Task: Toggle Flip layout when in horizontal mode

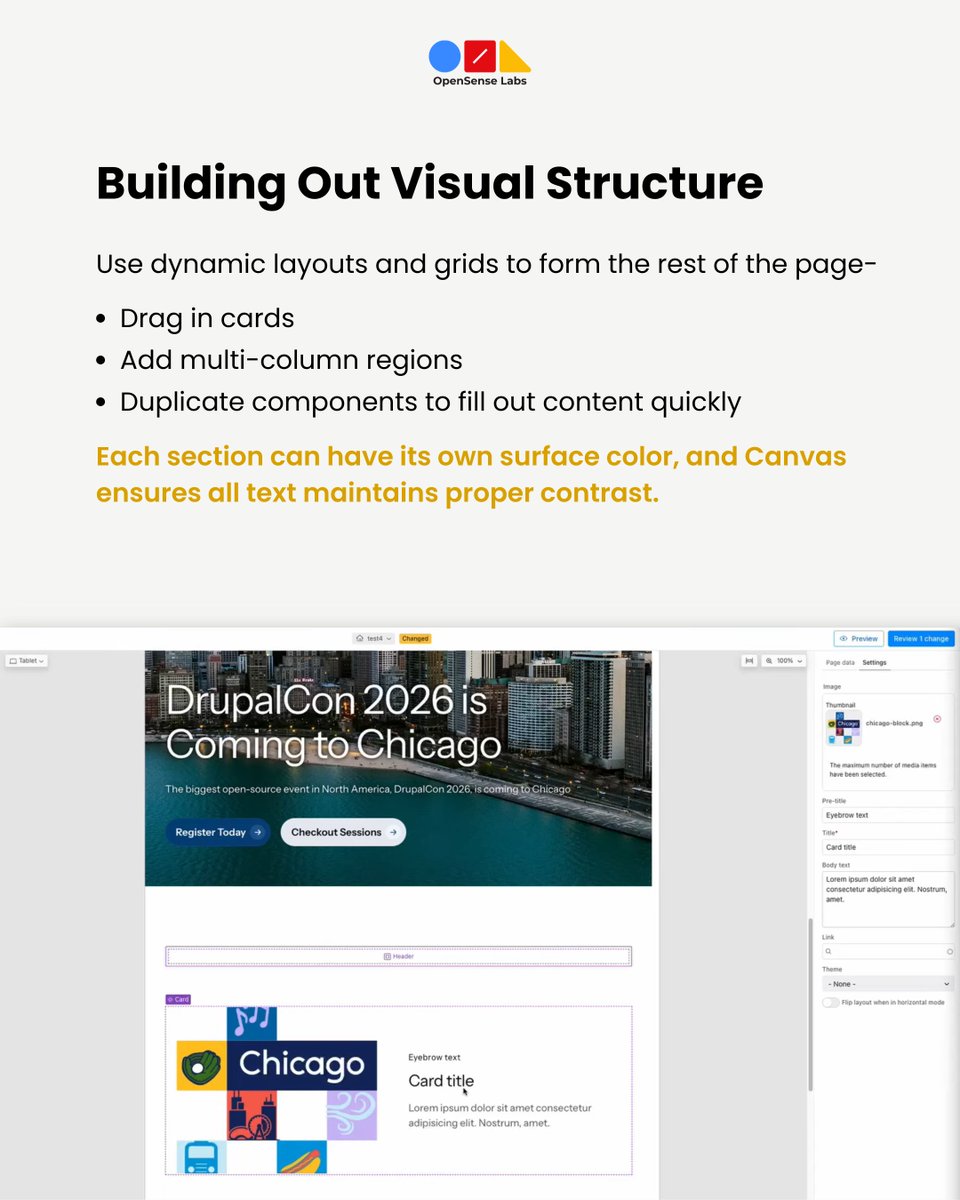Action: point(830,1002)
